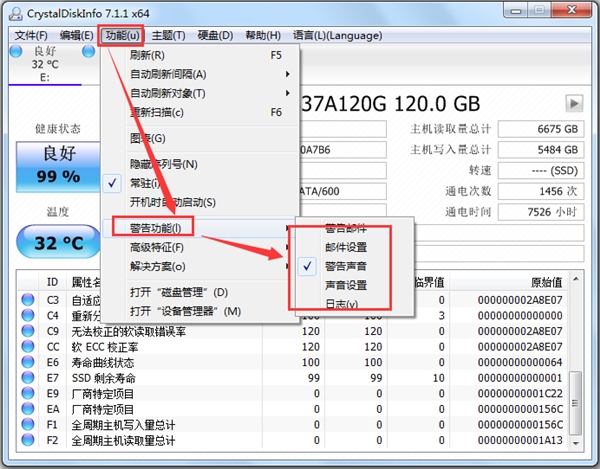
Task: Click the next disk arrow button
Action: pyautogui.click(x=574, y=103)
